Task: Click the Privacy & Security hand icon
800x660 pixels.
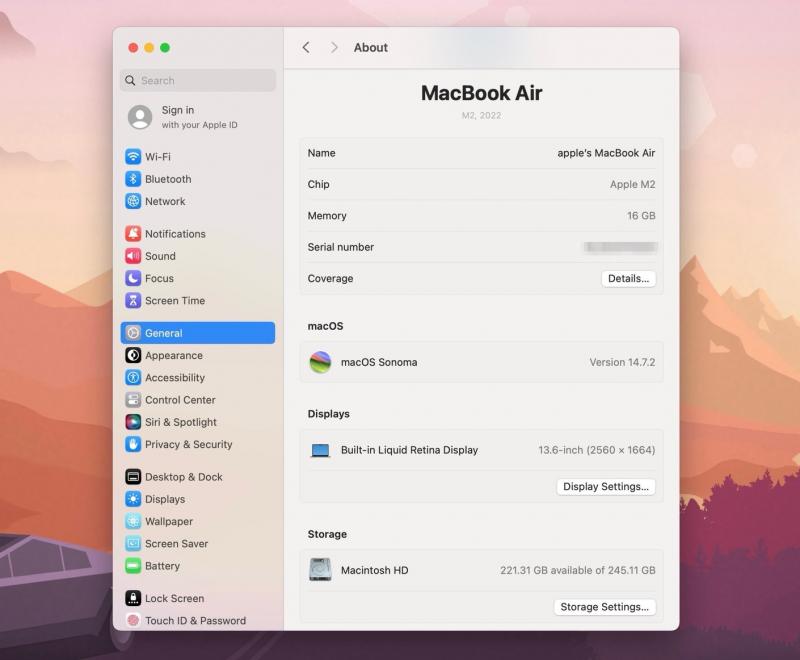Action: (133, 444)
